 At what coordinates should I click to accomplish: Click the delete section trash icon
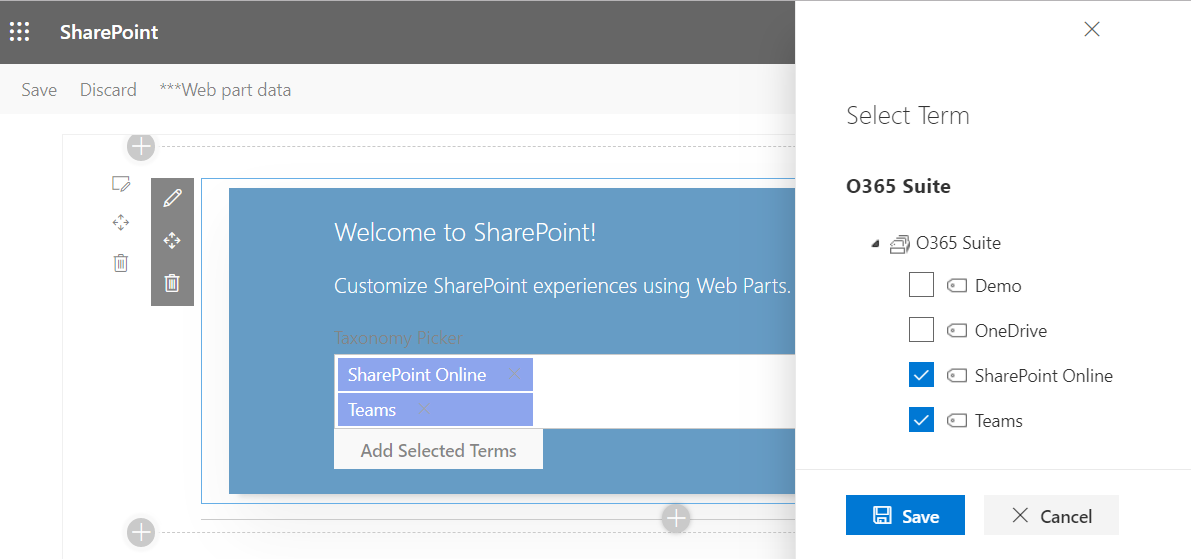121,263
